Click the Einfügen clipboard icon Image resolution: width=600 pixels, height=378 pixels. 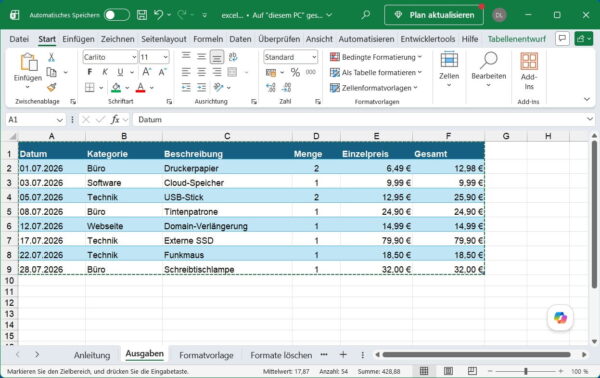pos(28,62)
